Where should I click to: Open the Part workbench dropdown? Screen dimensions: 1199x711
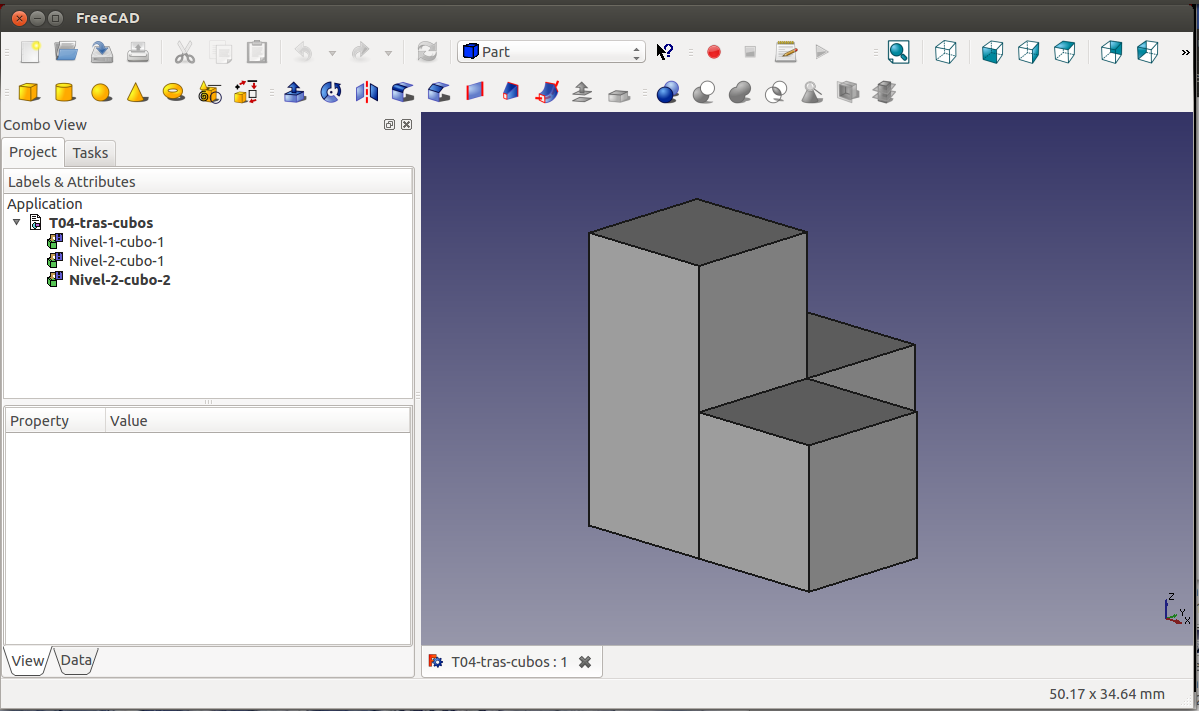click(x=551, y=52)
